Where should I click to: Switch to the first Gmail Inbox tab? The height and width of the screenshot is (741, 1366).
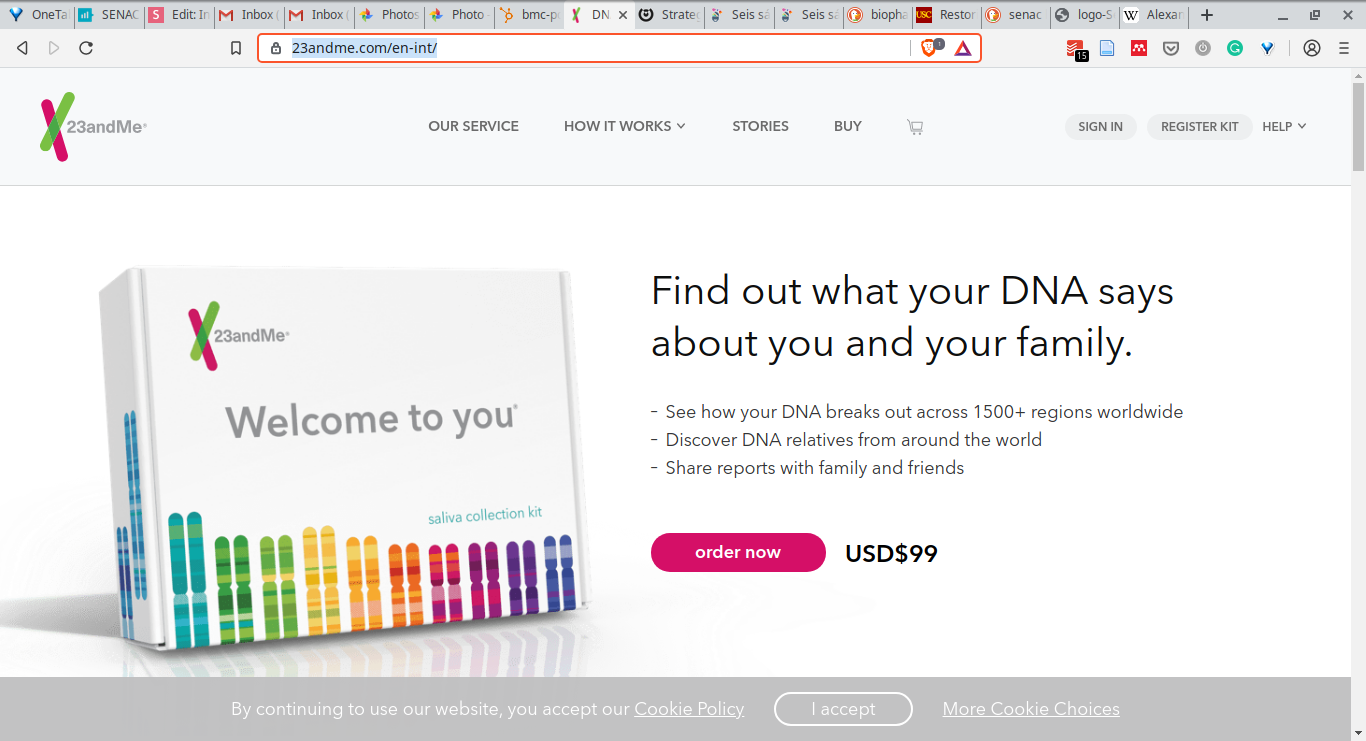click(249, 15)
